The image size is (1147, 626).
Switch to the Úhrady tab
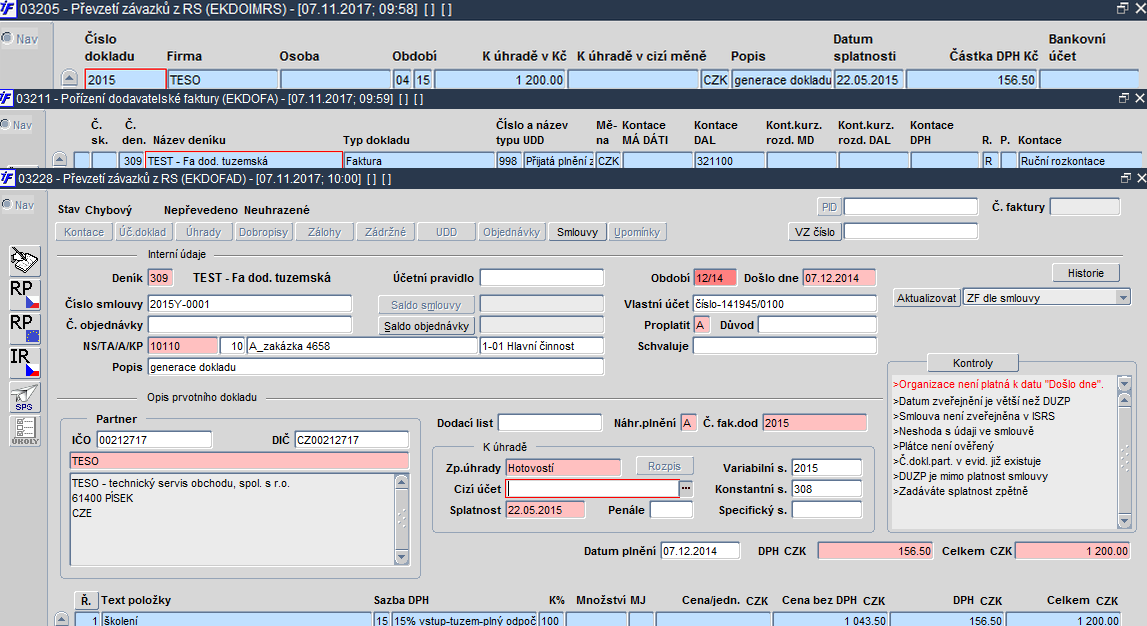pos(203,232)
